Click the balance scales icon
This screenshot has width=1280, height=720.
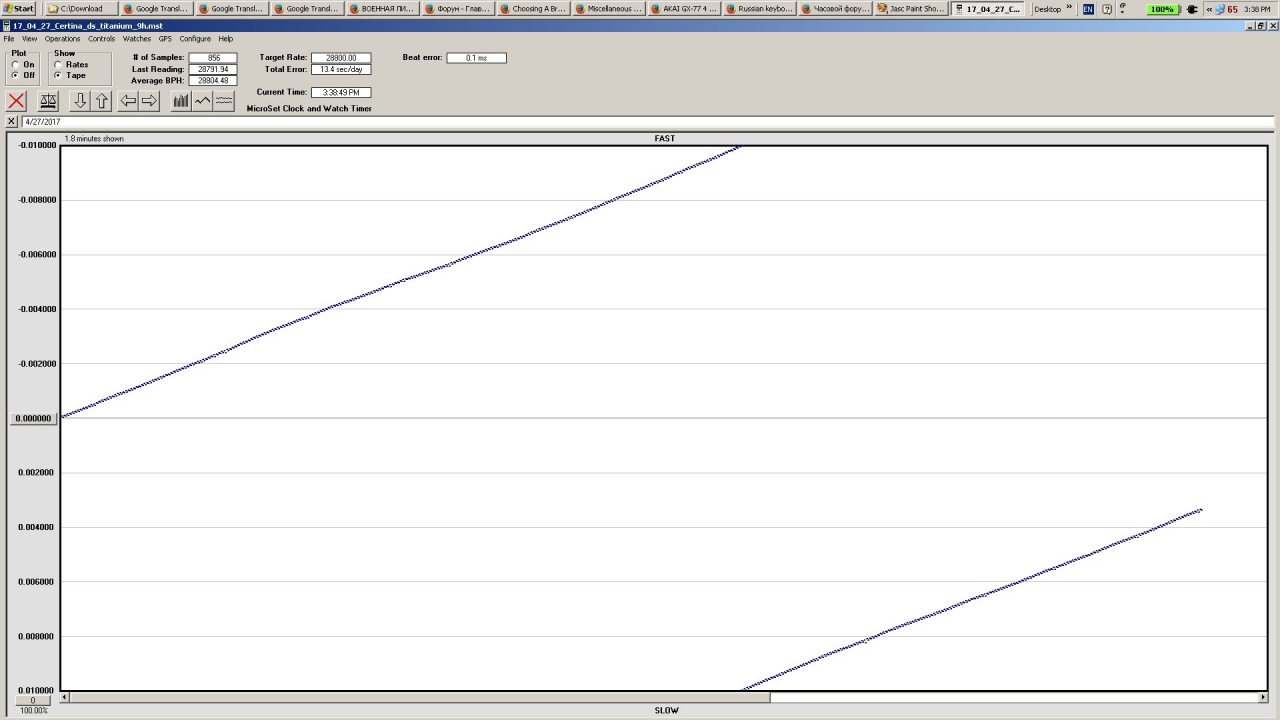point(48,101)
